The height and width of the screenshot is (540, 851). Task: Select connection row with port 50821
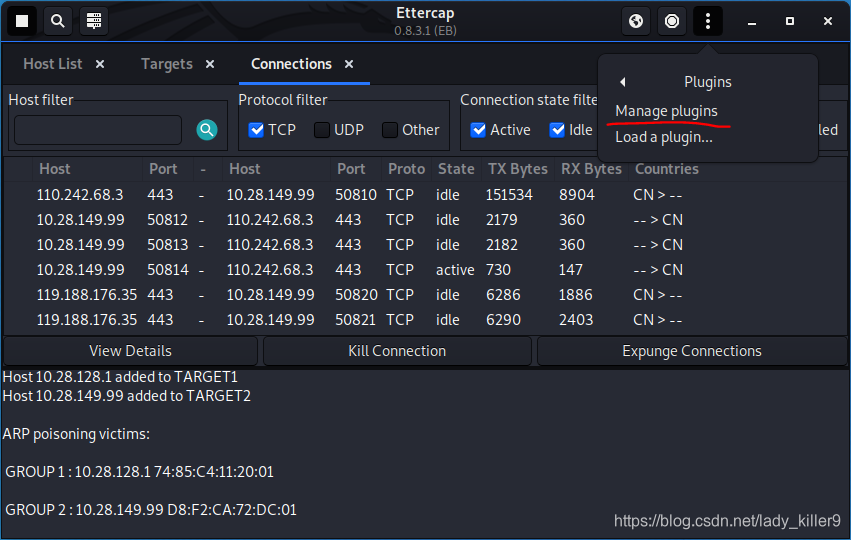pyautogui.click(x=425, y=320)
